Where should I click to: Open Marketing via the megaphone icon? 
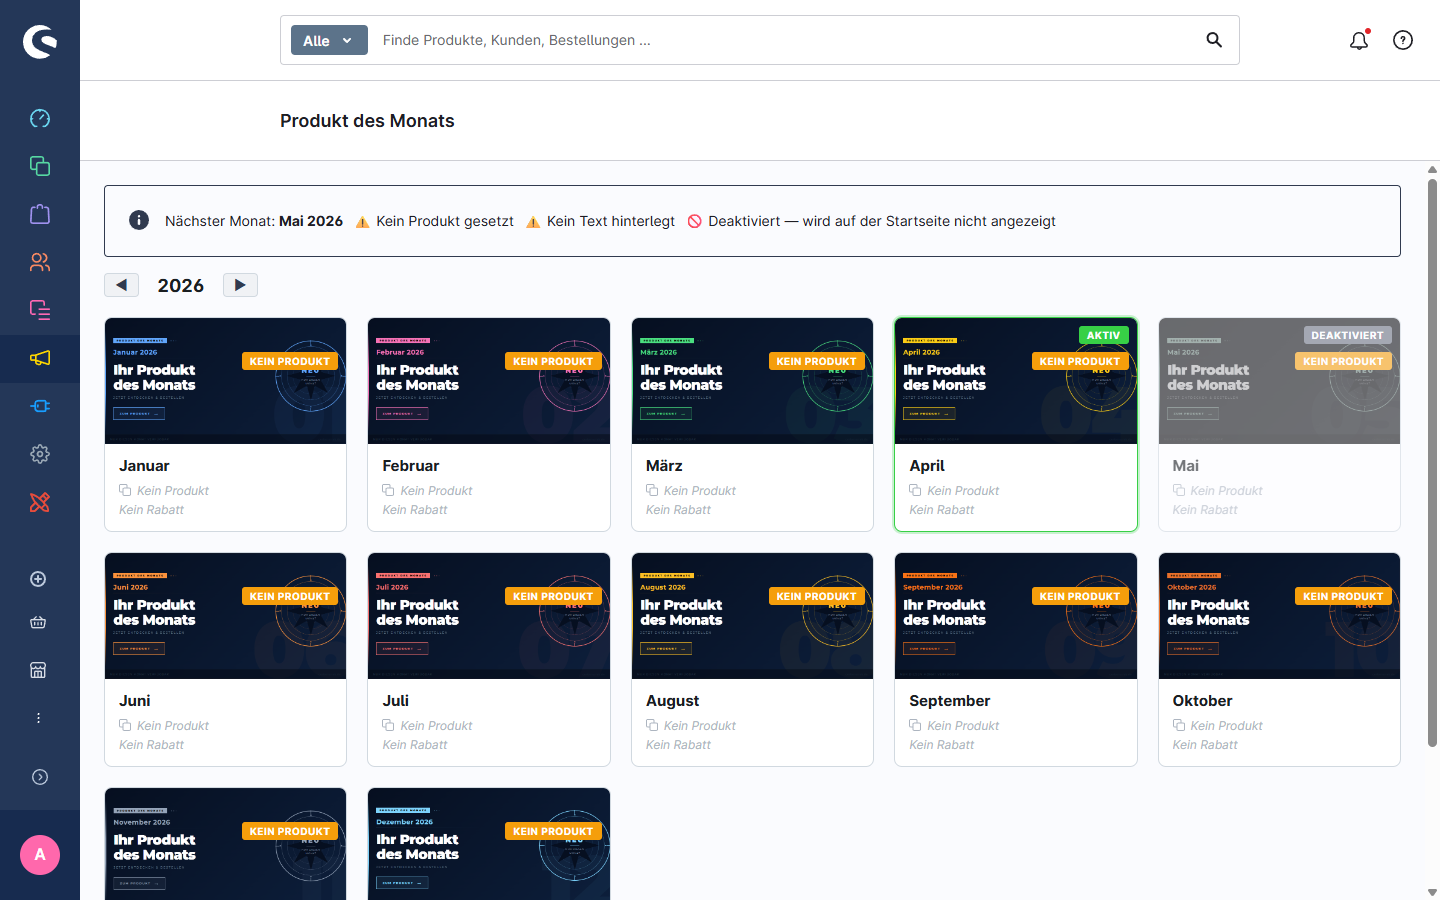coord(39,357)
